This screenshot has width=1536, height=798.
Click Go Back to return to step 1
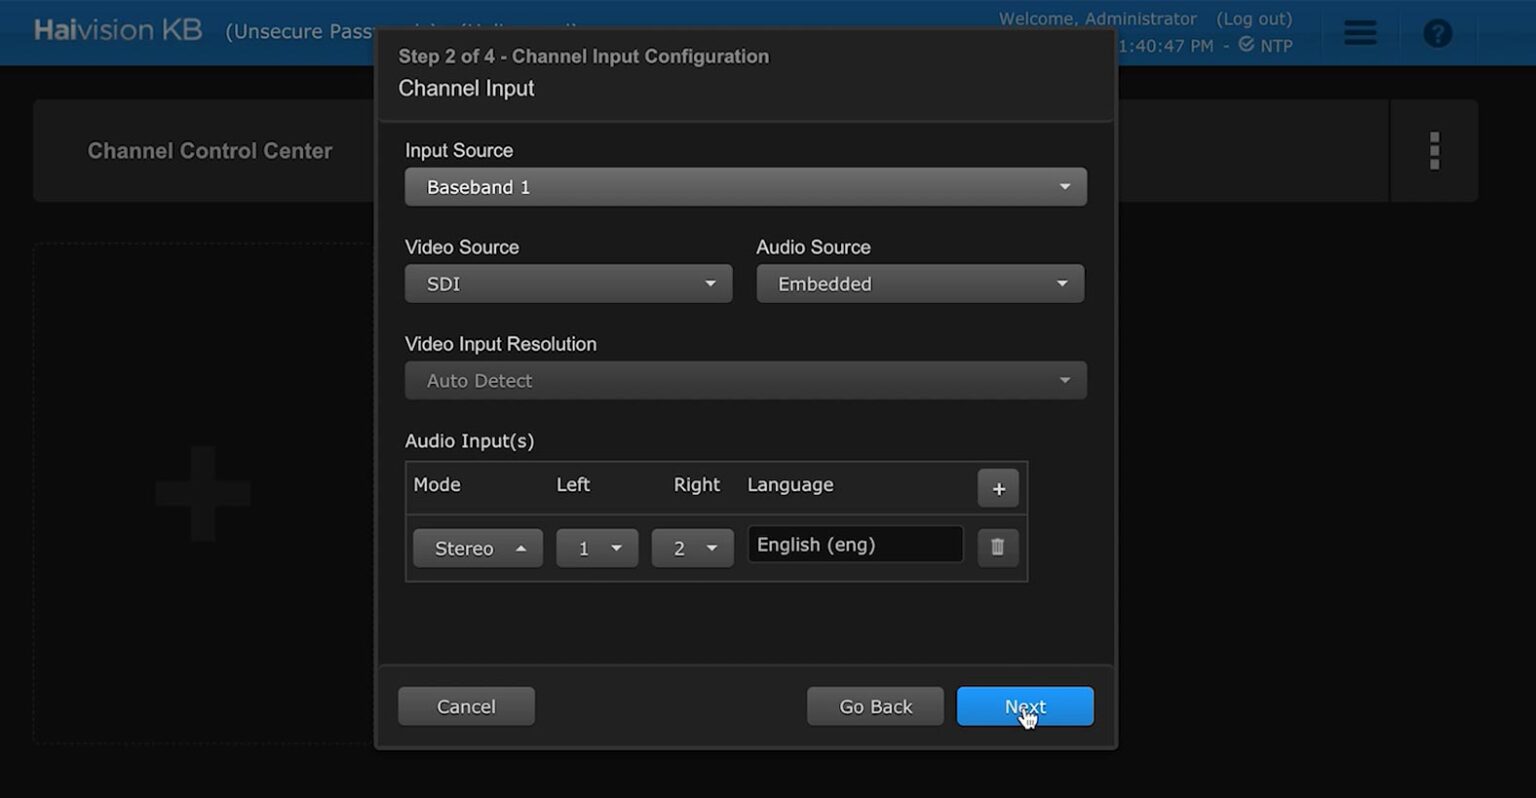tap(875, 706)
